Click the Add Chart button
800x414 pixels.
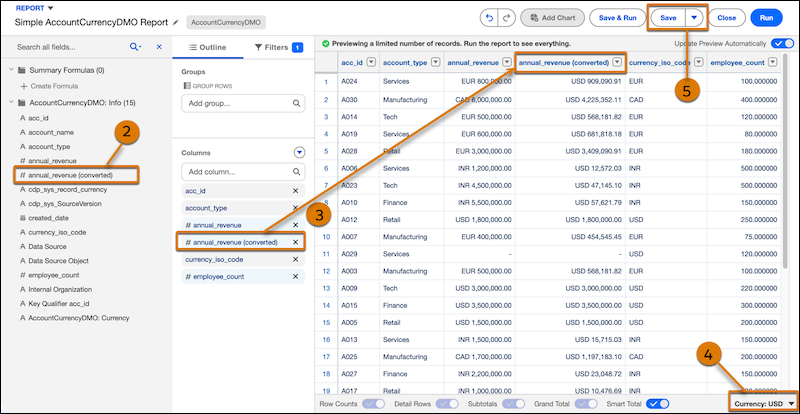(x=553, y=18)
